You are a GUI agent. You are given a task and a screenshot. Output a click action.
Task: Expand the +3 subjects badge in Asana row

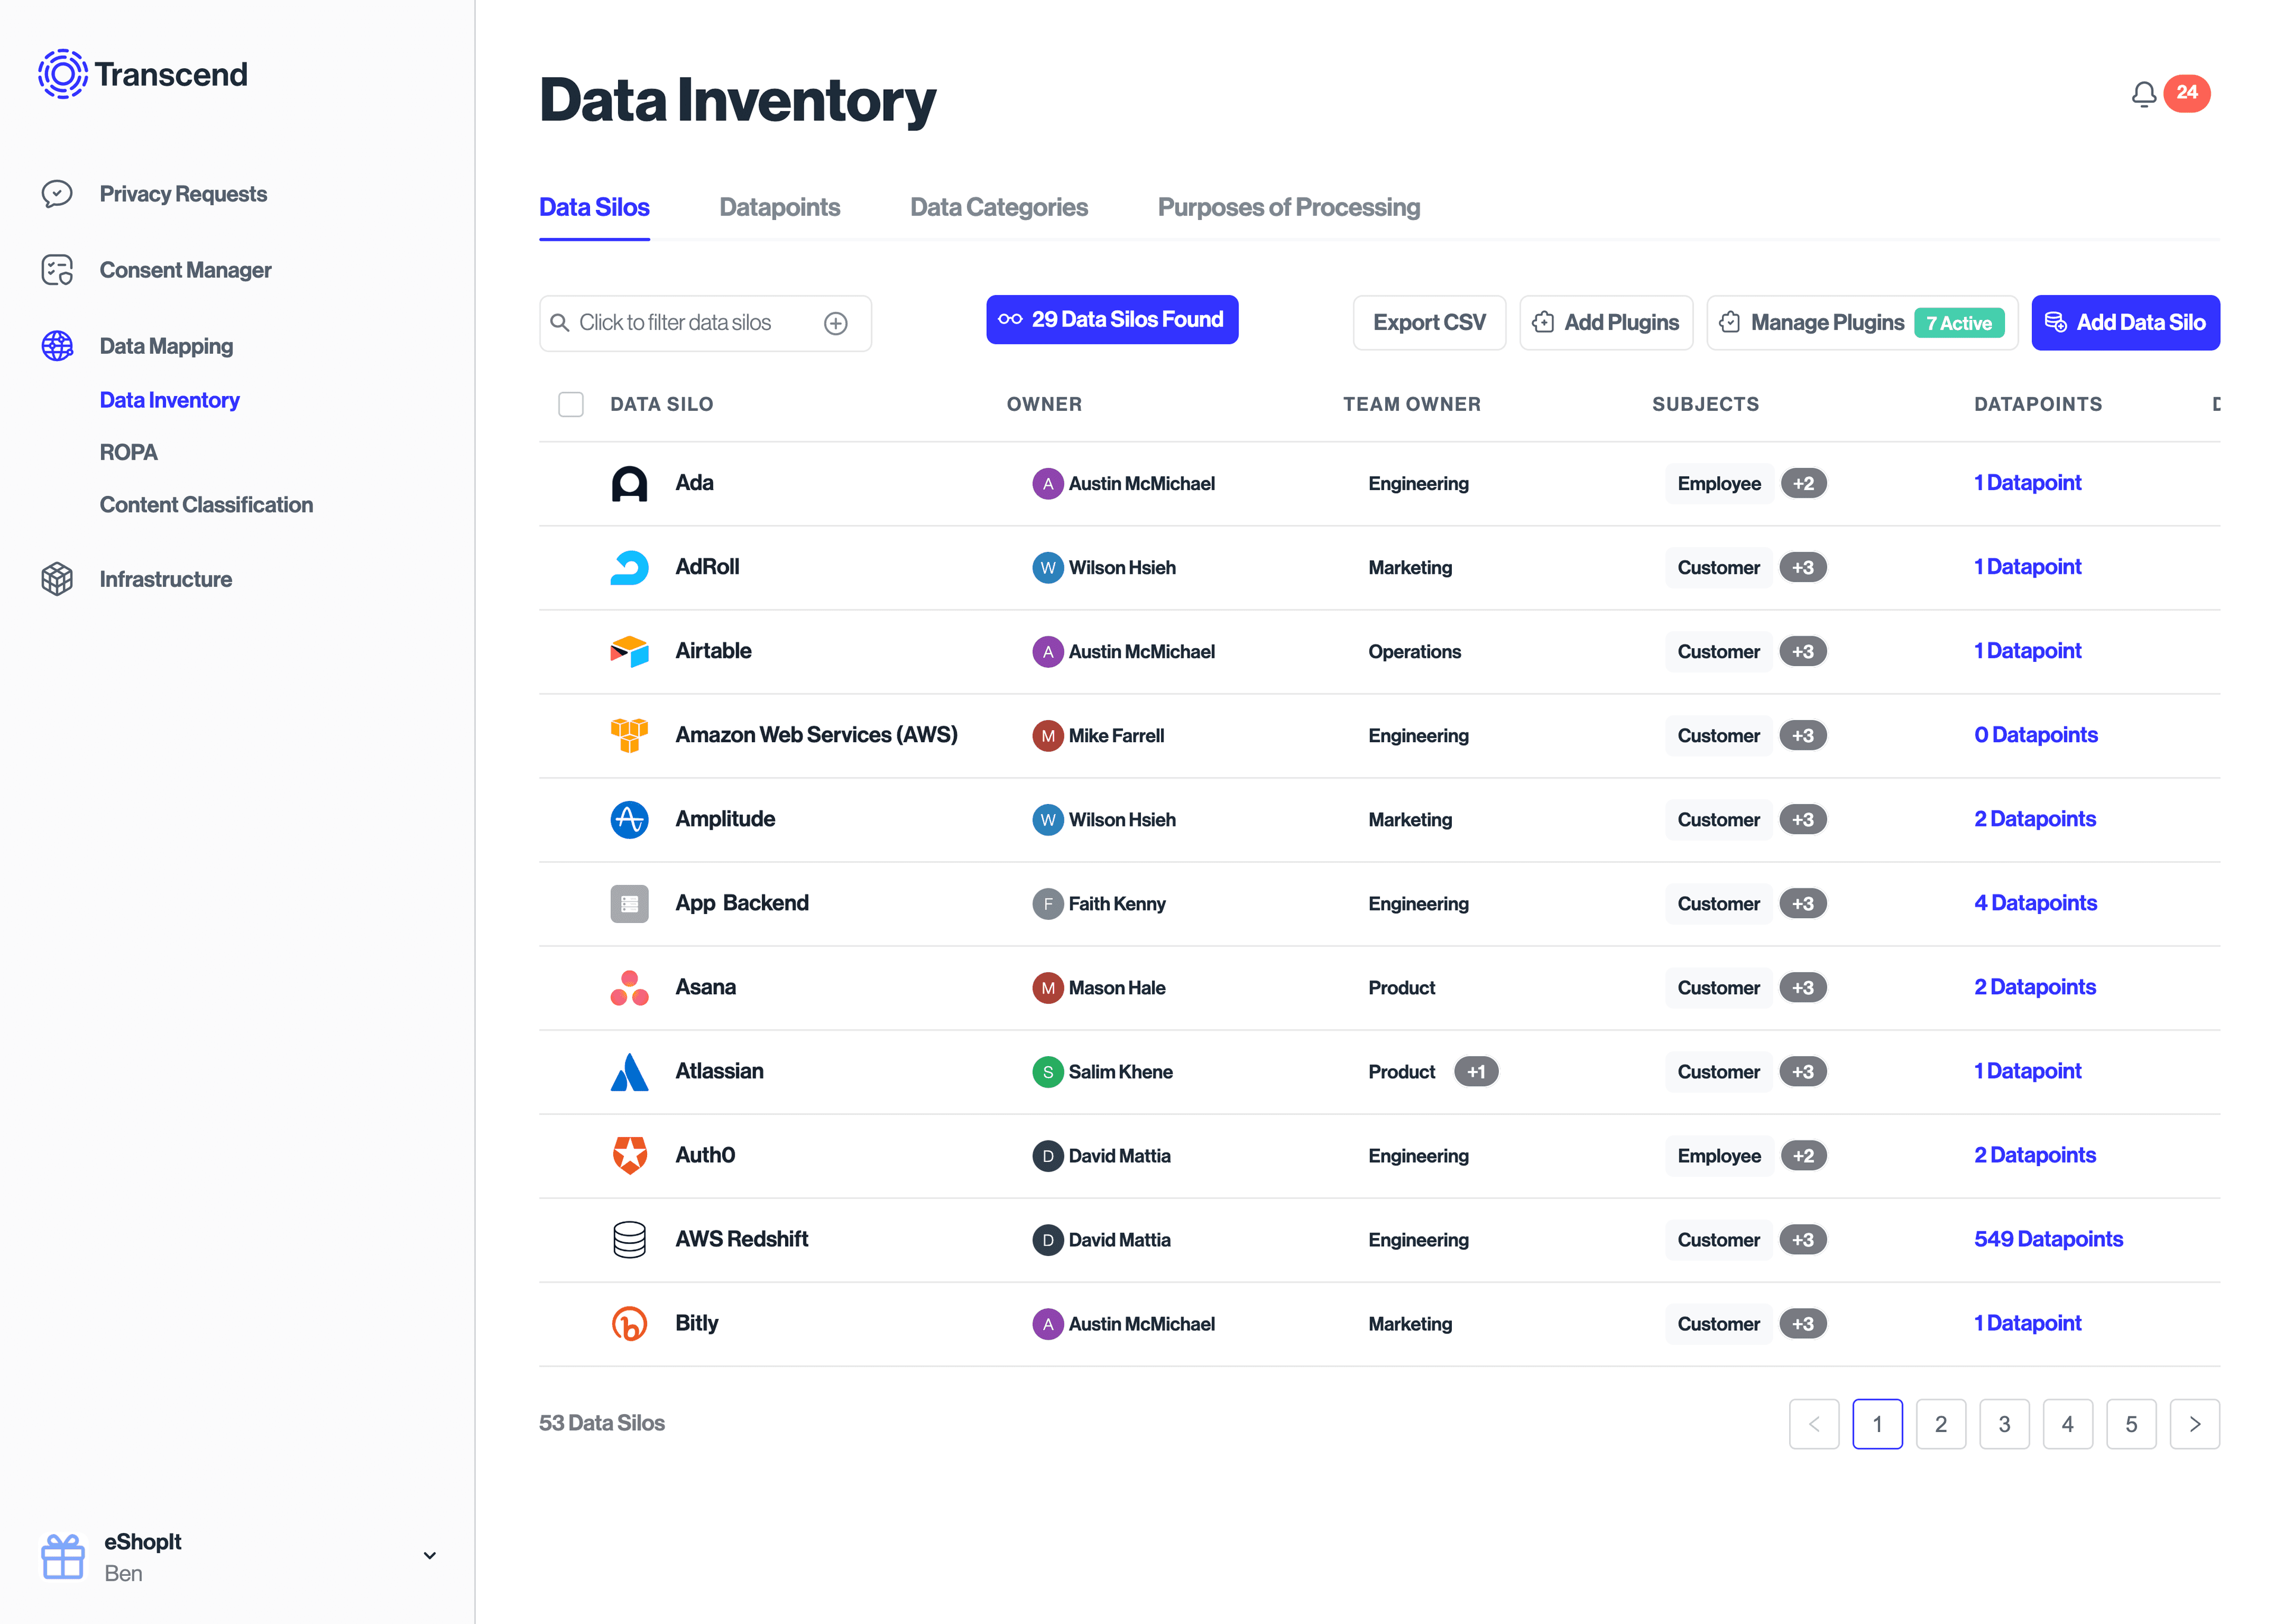[1803, 988]
